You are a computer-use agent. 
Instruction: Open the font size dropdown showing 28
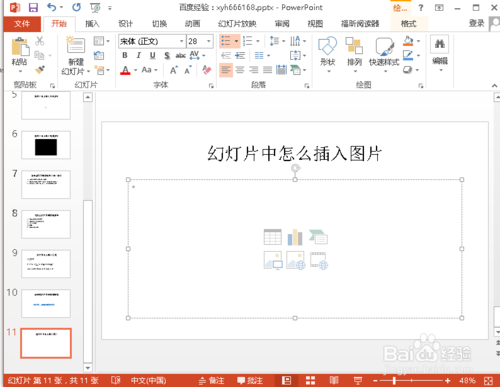(209, 41)
